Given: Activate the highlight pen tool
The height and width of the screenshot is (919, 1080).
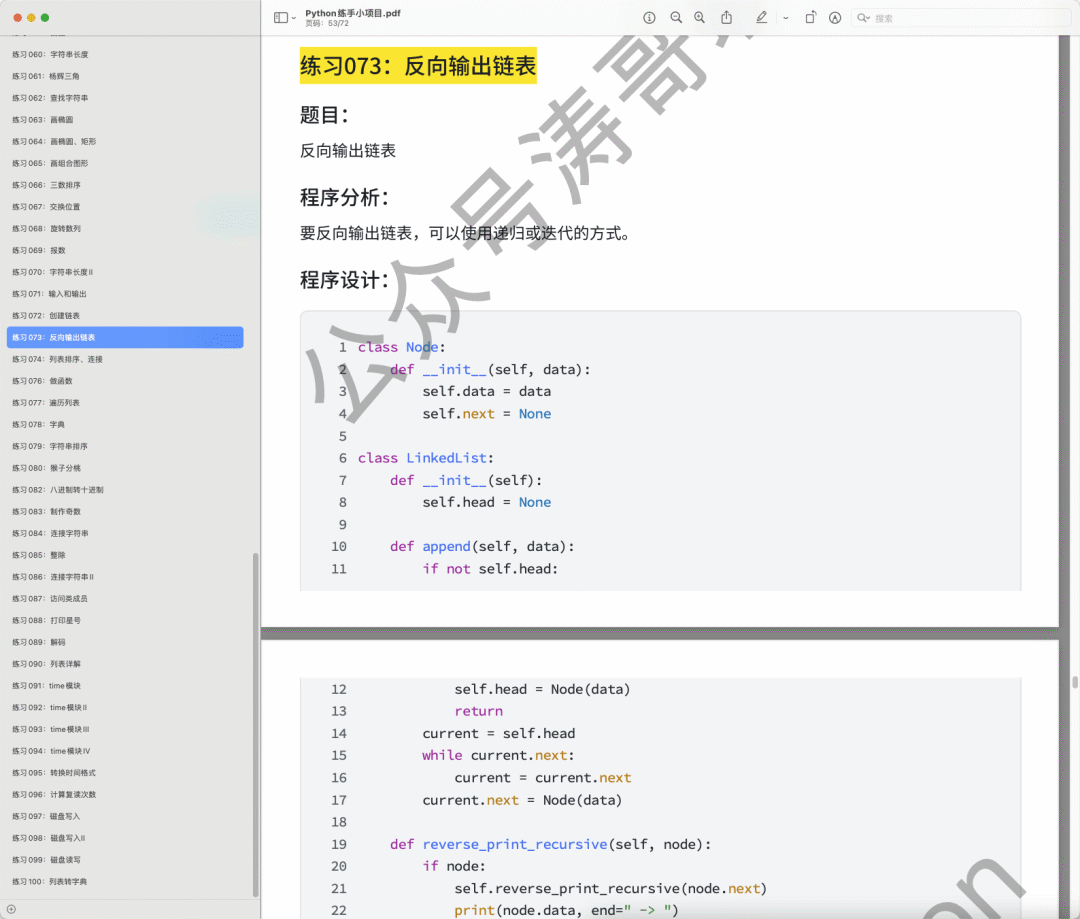Looking at the screenshot, I should 761,18.
